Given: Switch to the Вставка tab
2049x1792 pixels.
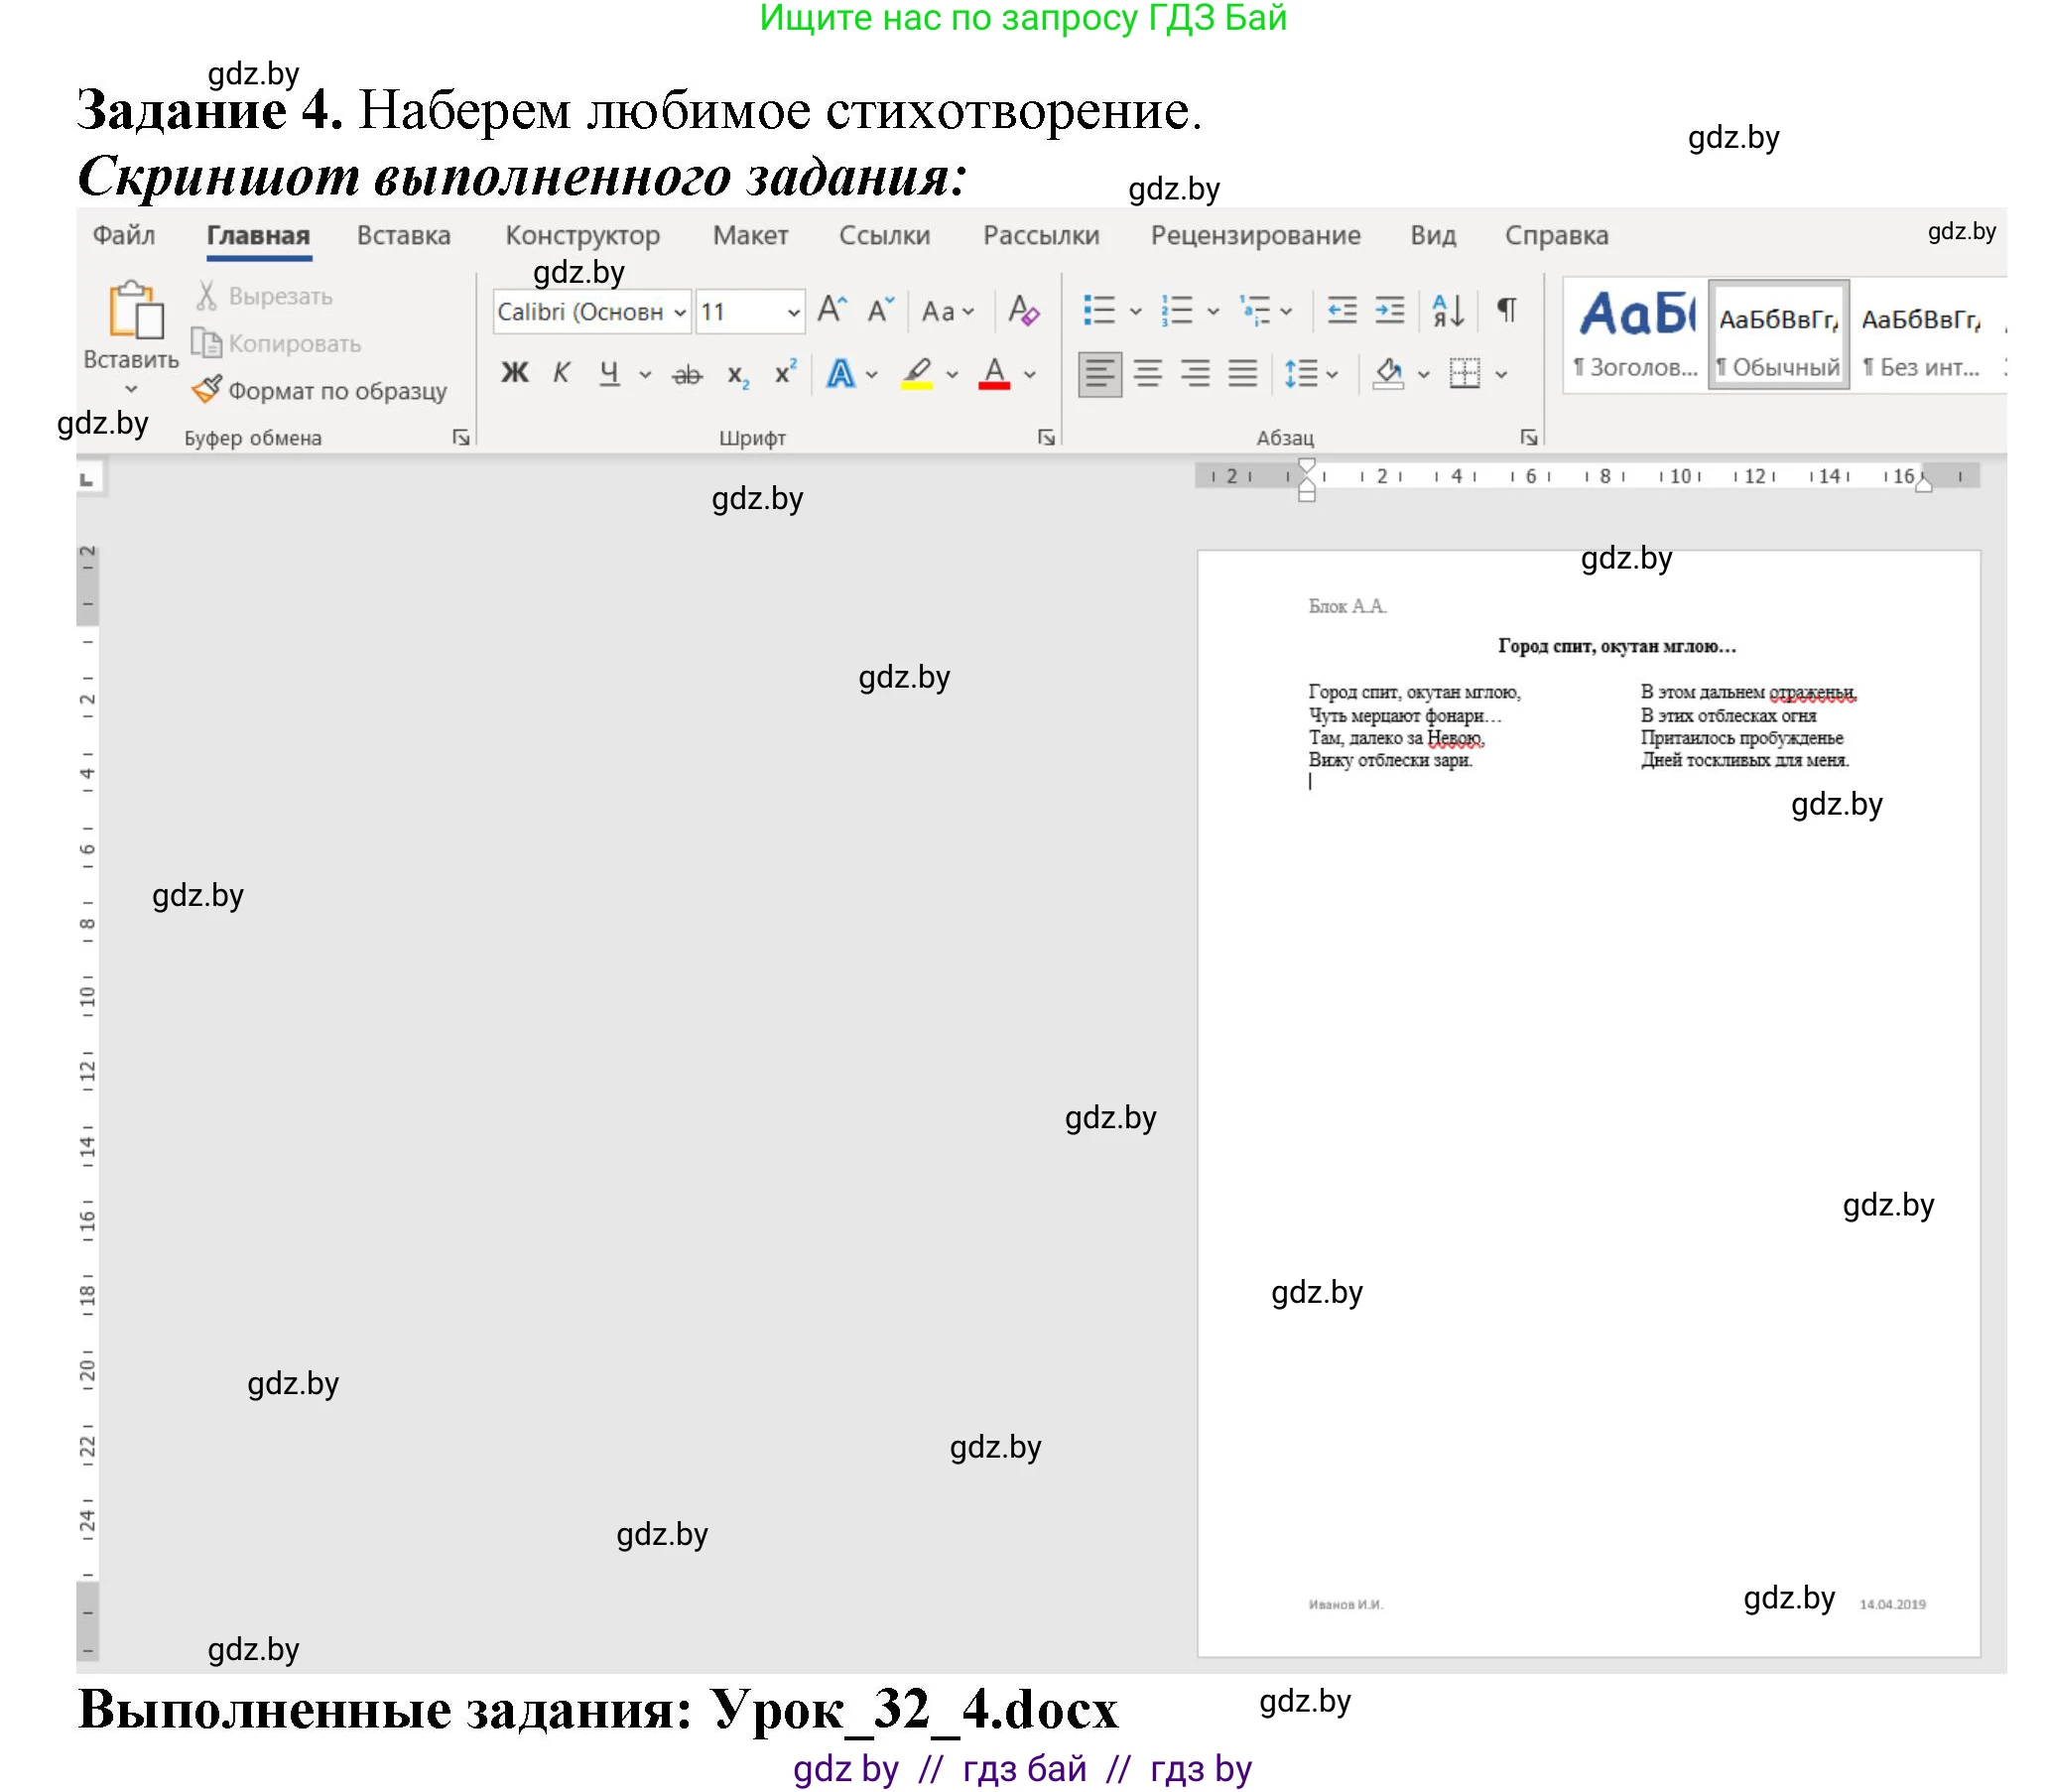Looking at the screenshot, I should coord(403,236).
